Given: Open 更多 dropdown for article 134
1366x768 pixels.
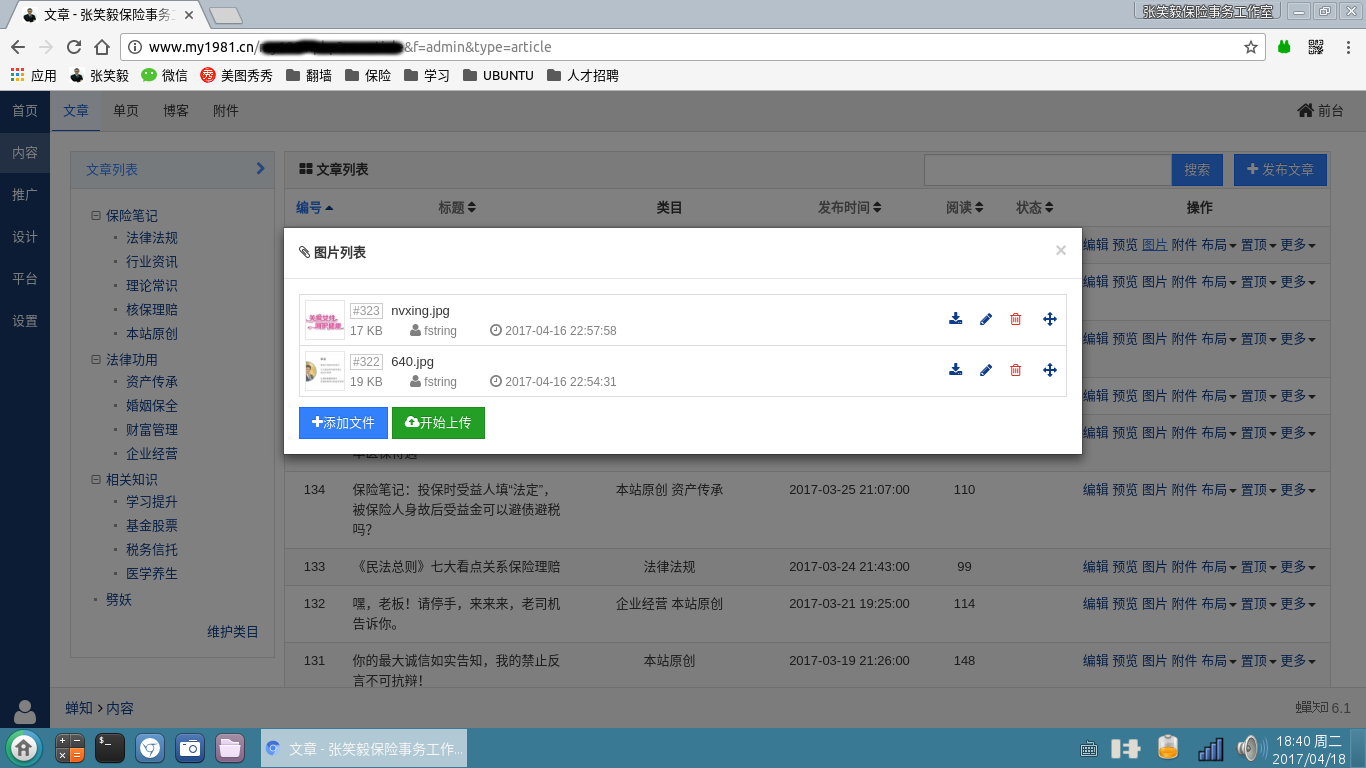Looking at the screenshot, I should click(1297, 490).
